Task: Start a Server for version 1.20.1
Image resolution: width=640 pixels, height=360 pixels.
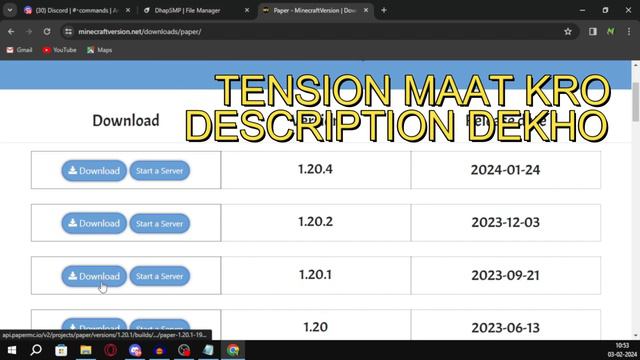Action: coord(160,276)
